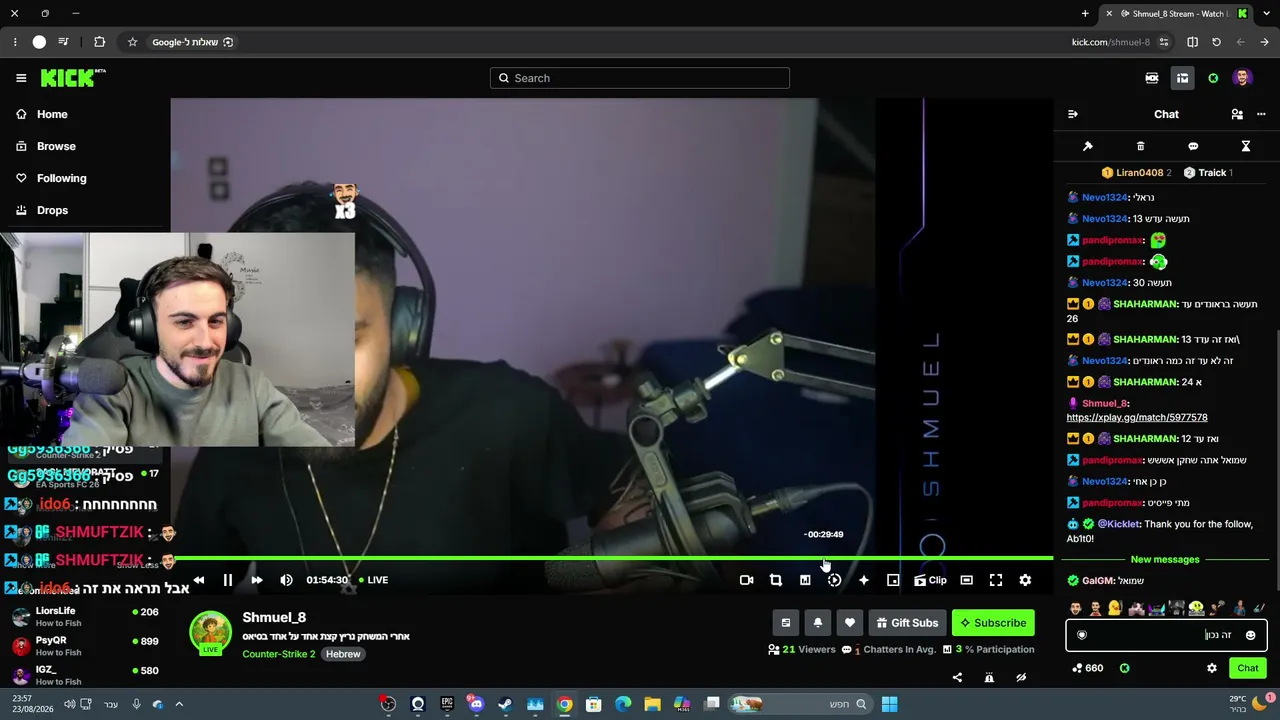Screen dimensions: 1280x720
Task: Click the hourglass slow-mode icon in chat
Action: [x=1246, y=146]
